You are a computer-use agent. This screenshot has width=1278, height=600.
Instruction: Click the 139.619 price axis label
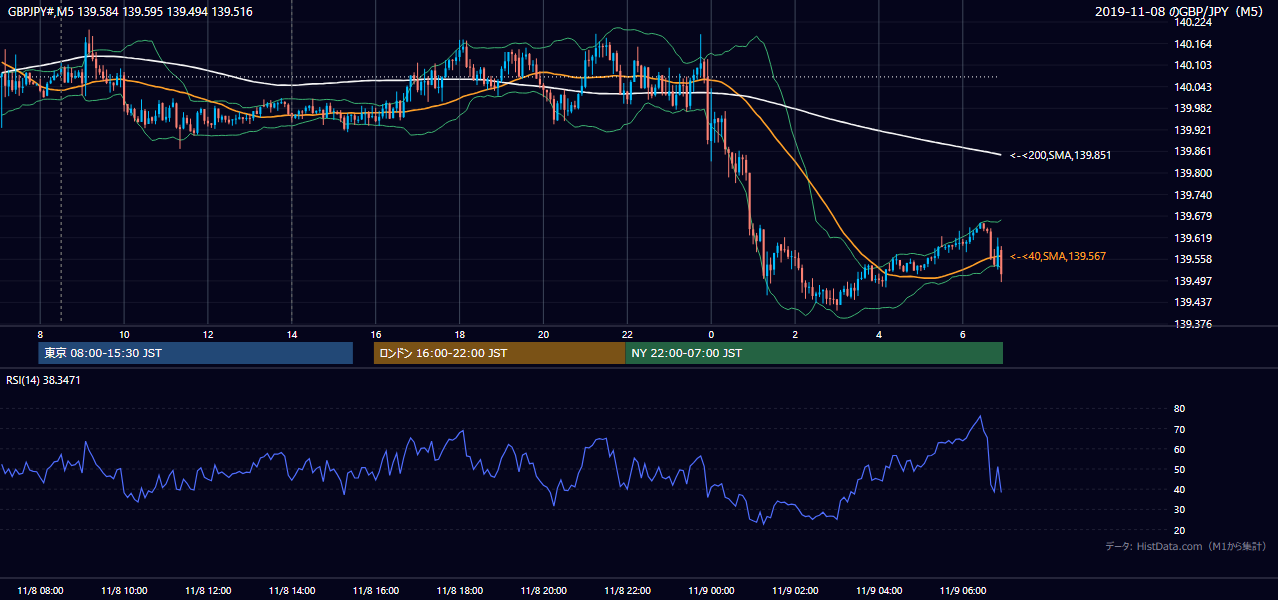1193,239
